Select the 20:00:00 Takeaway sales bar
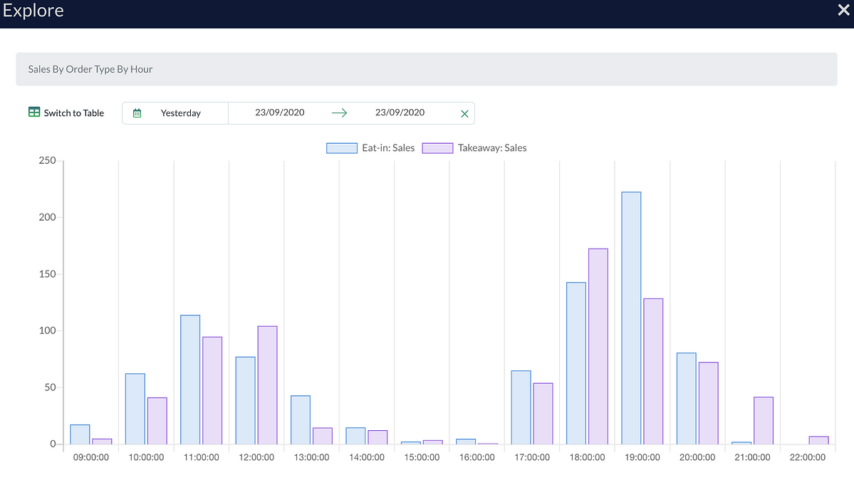 pyautogui.click(x=709, y=403)
